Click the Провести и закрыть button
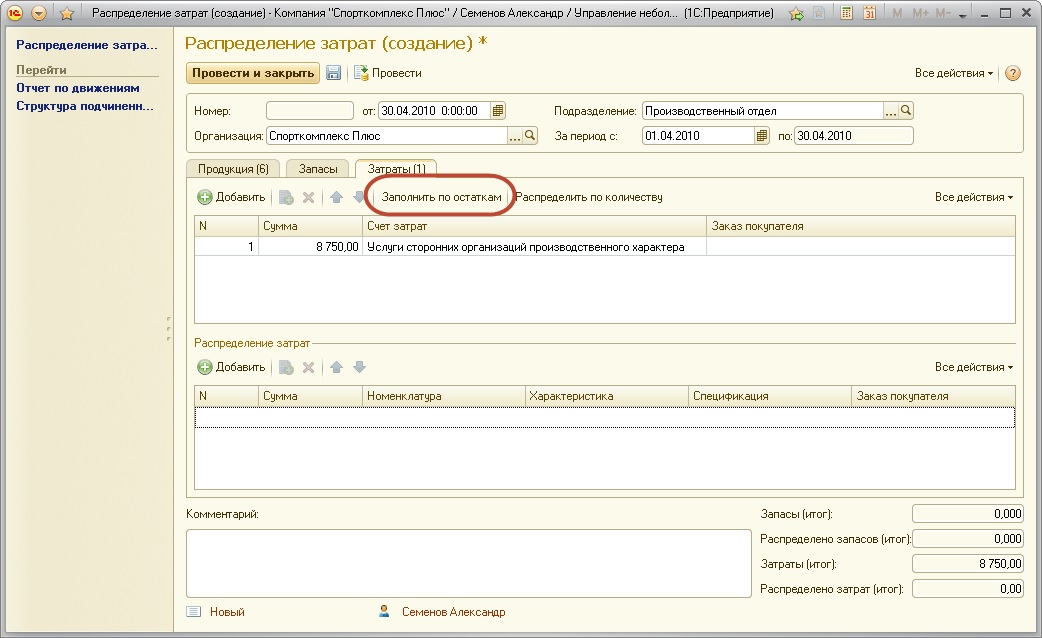 click(252, 73)
